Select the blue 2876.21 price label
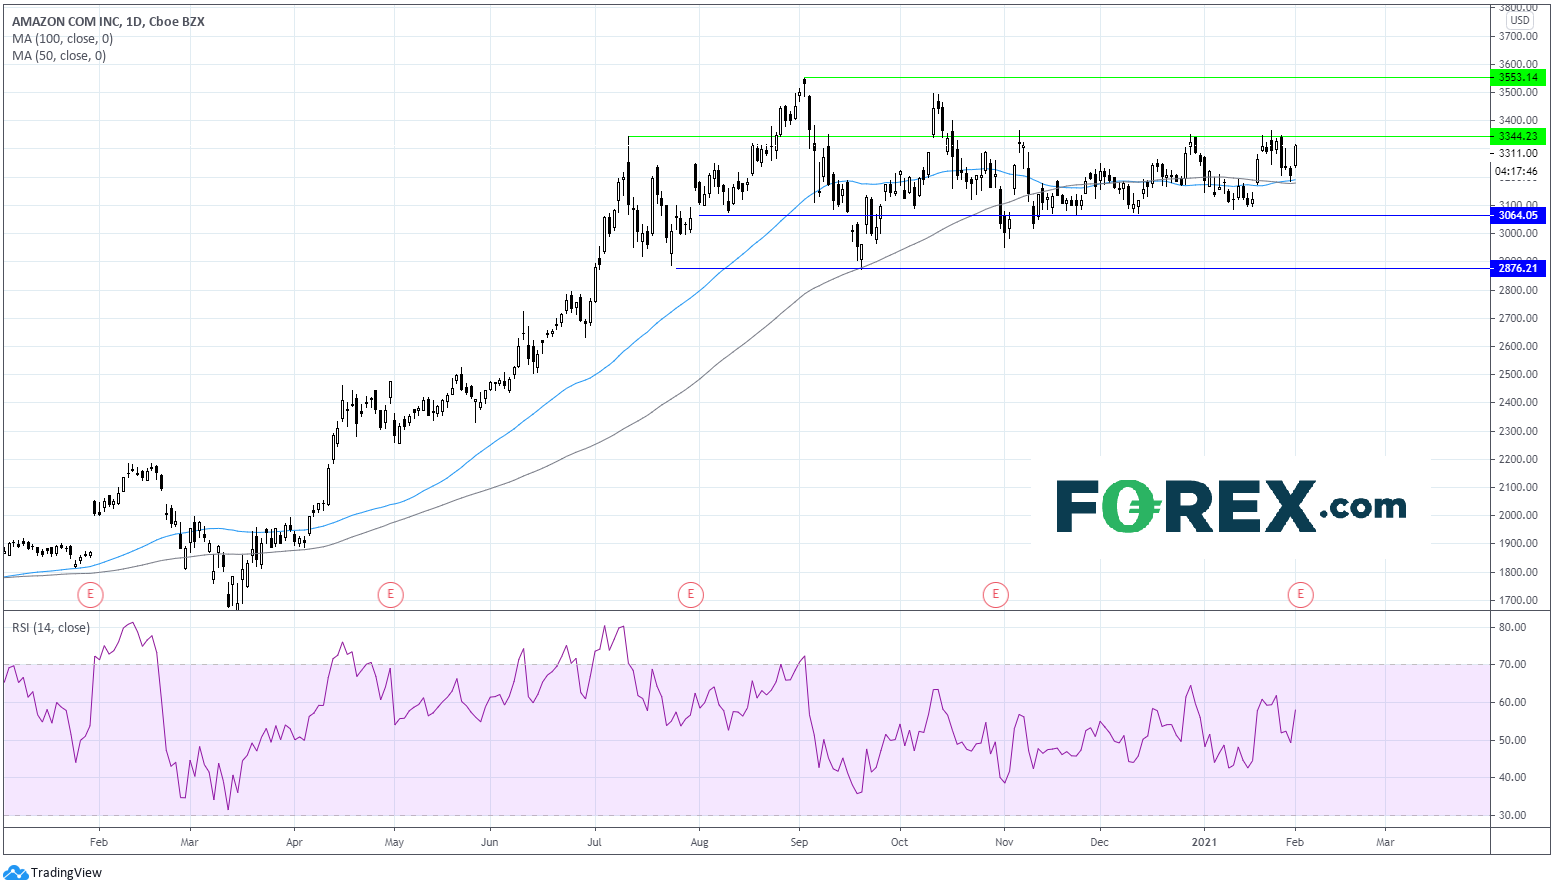The image size is (1557, 891). 1518,268
